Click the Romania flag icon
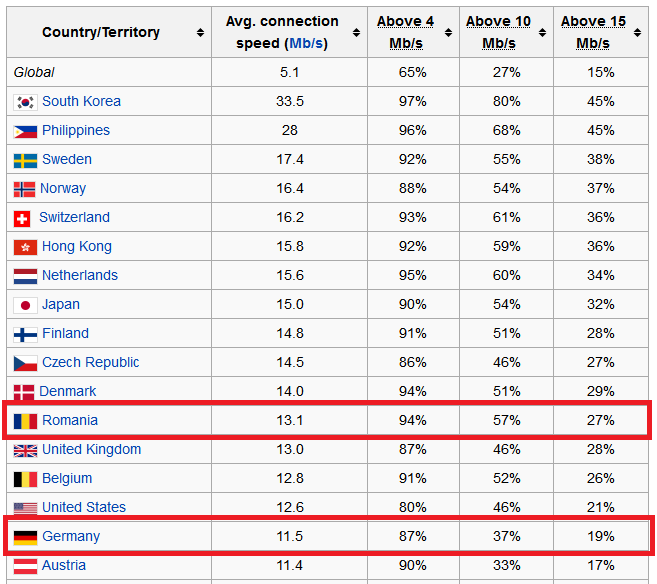 click(x=26, y=421)
